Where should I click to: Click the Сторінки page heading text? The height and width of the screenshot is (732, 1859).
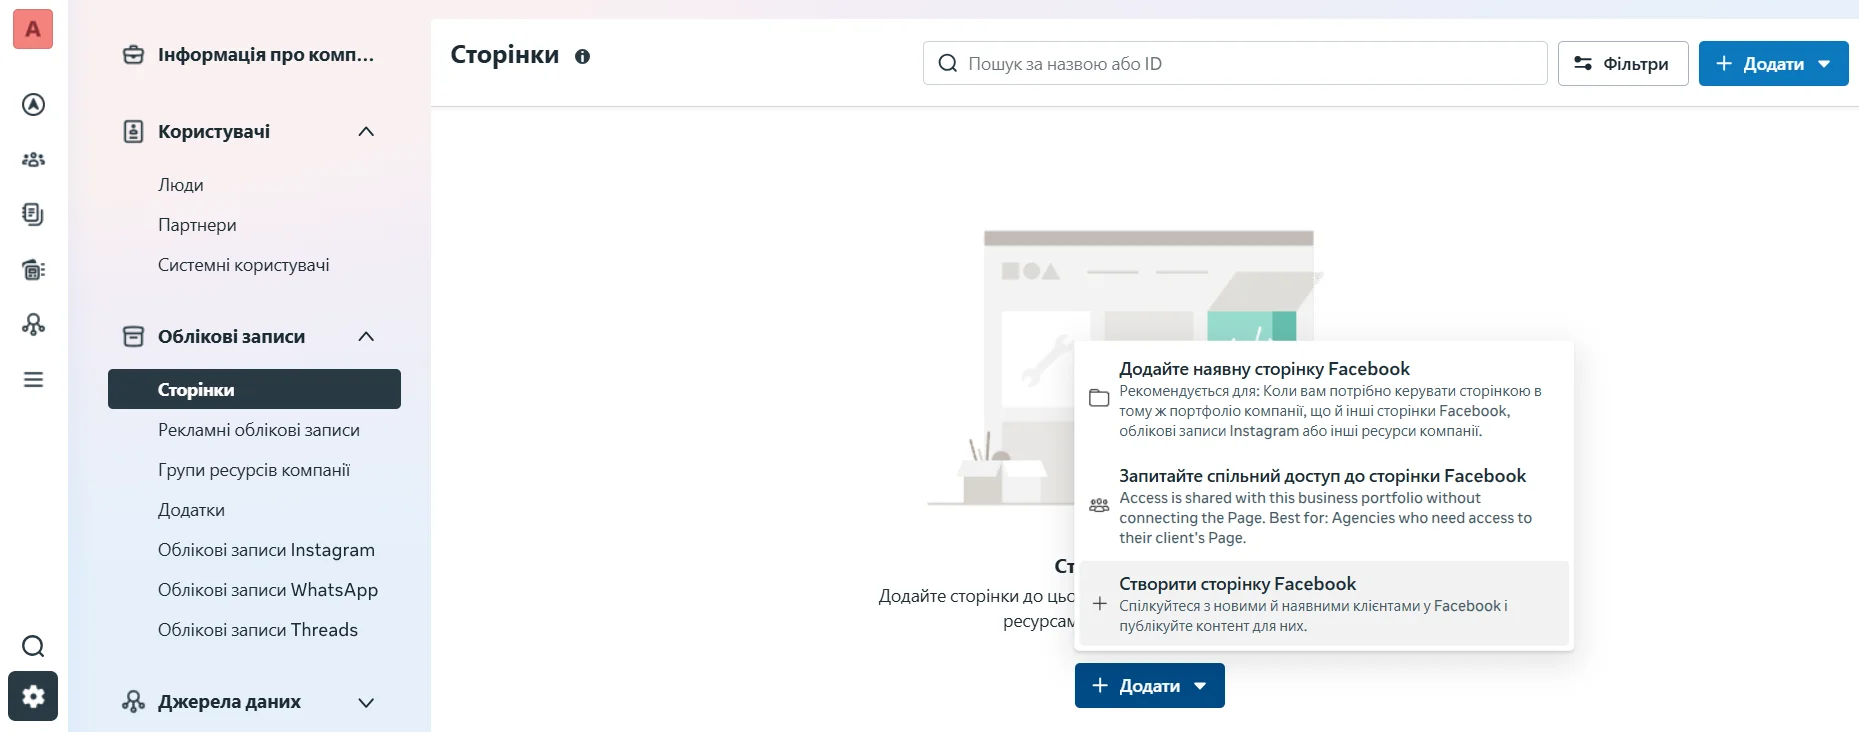pyautogui.click(x=504, y=54)
